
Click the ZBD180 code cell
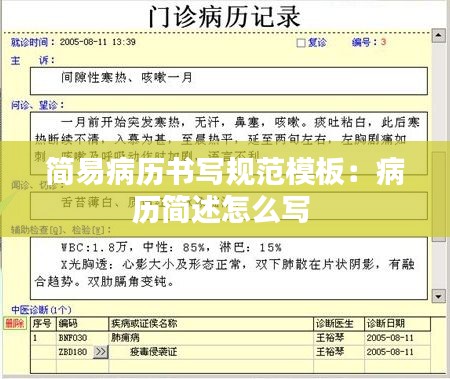(73, 352)
